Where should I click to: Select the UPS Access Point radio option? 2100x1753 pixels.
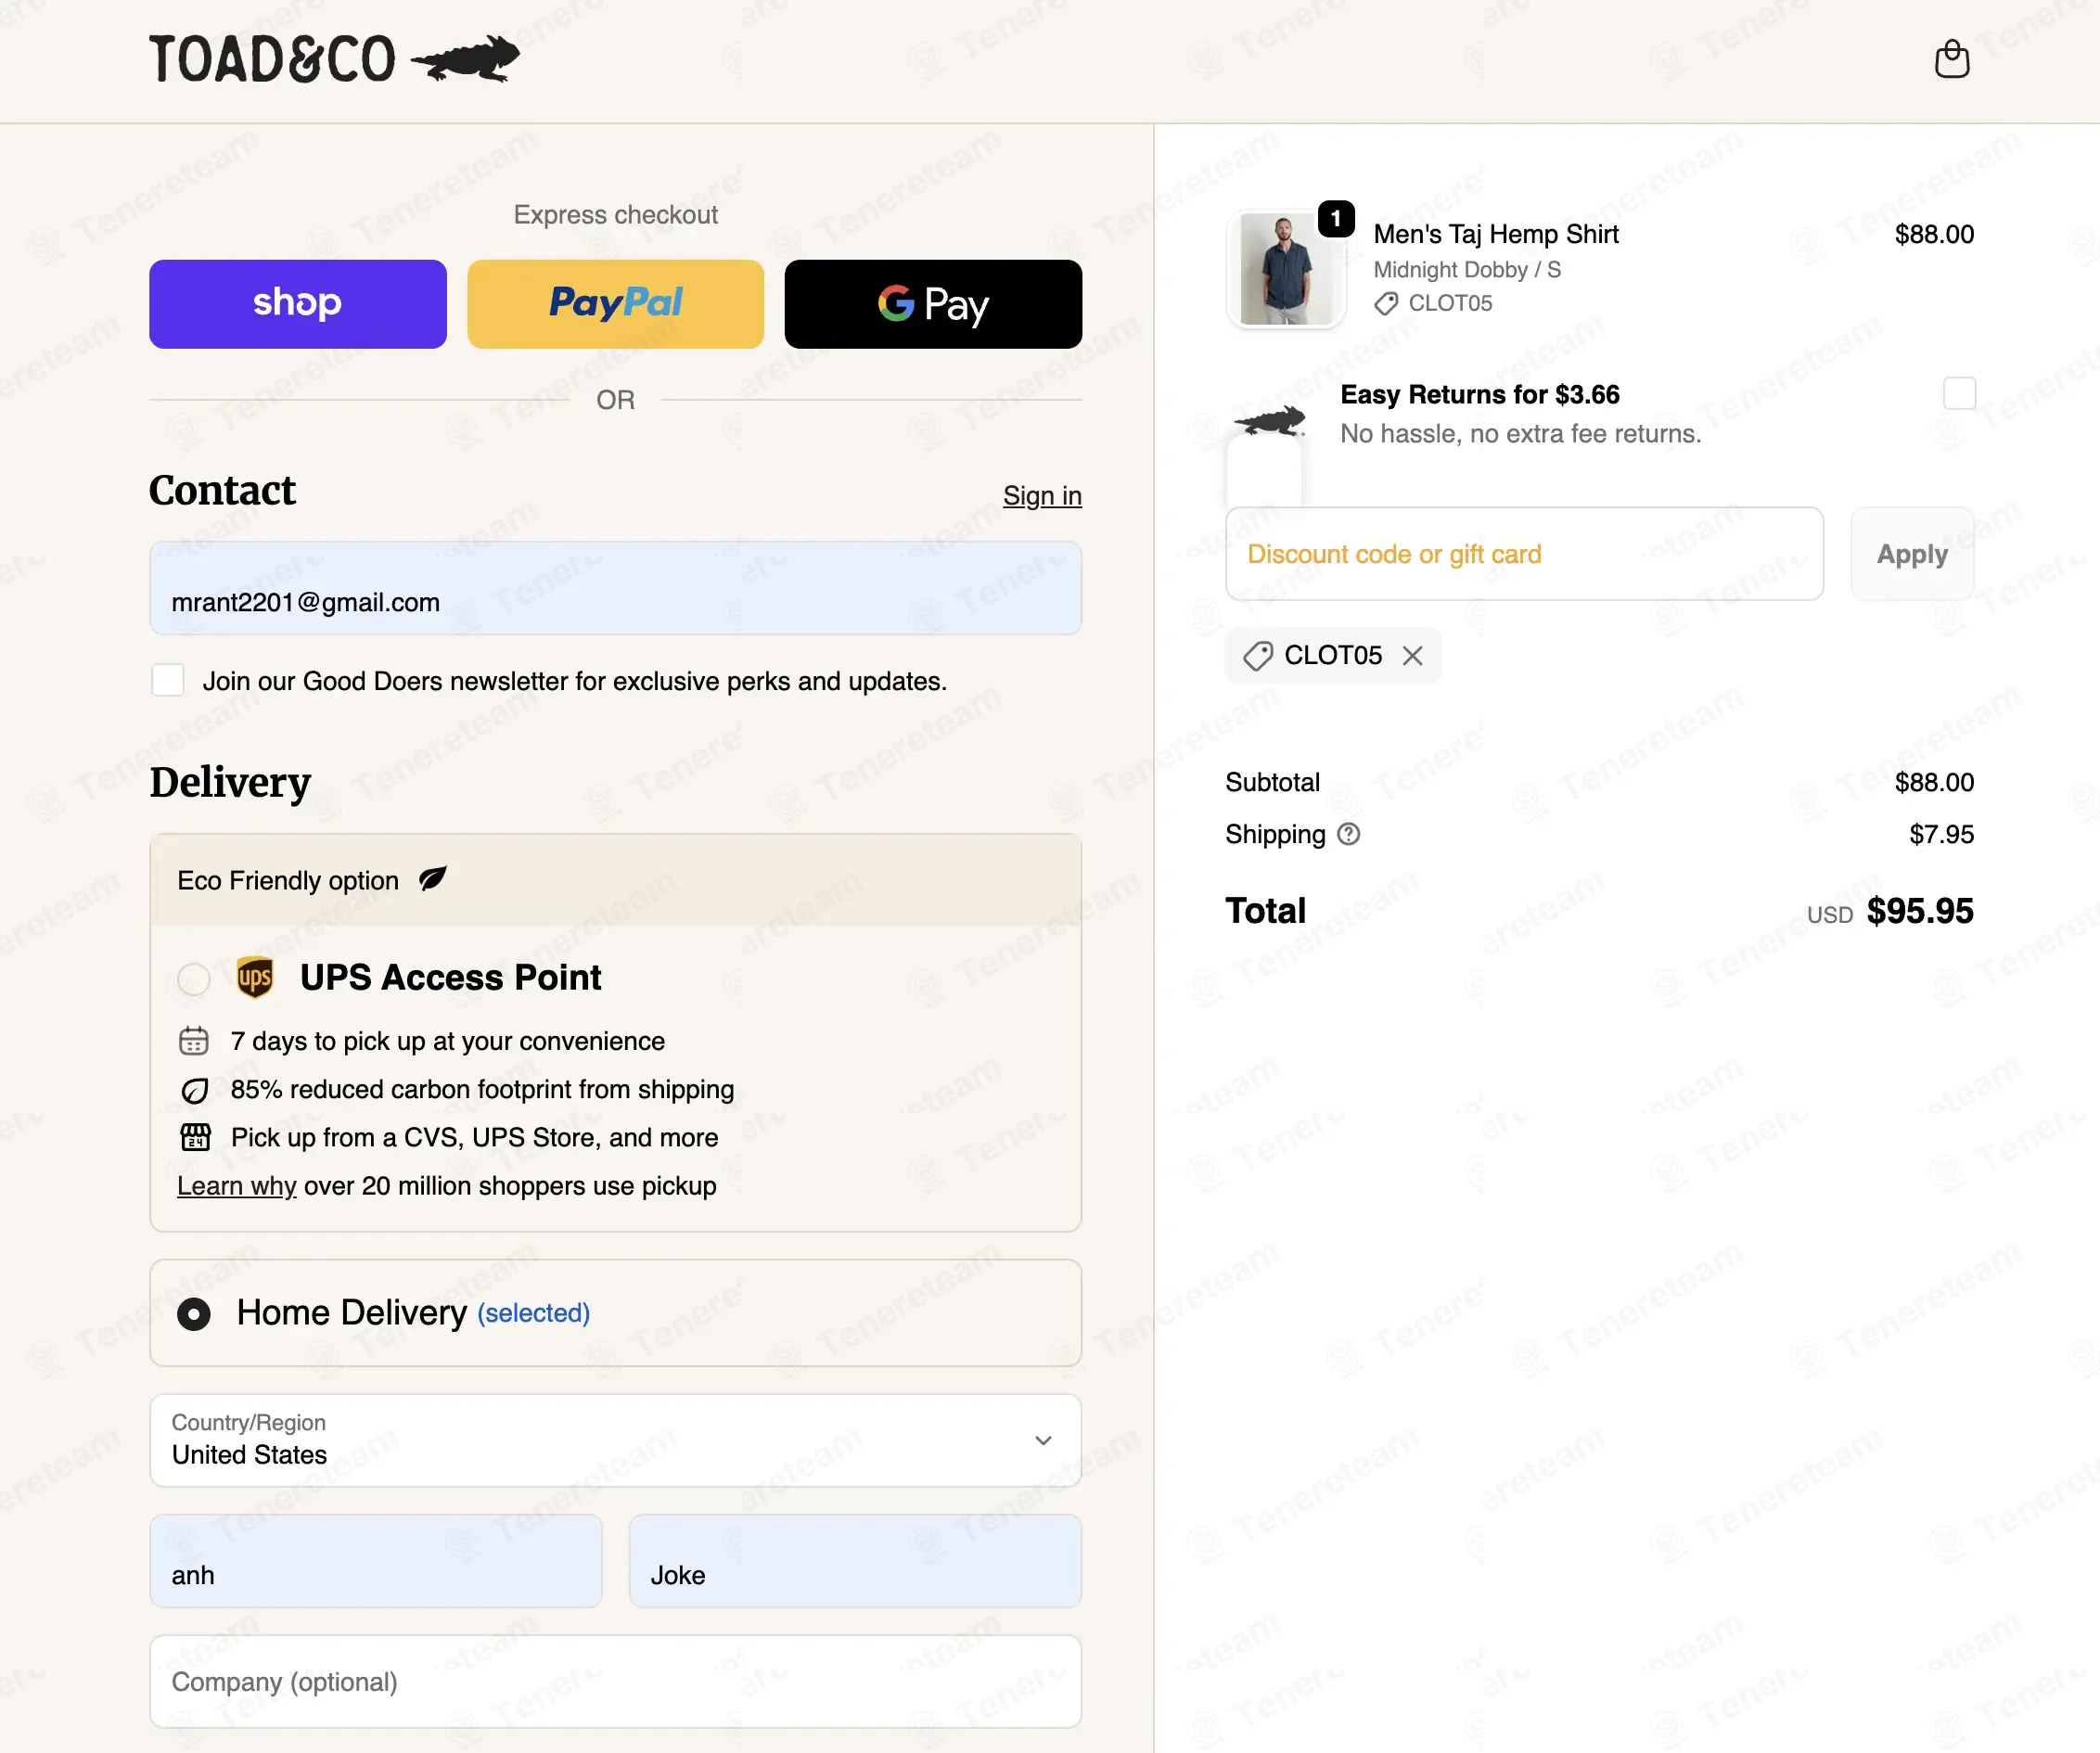tap(194, 979)
